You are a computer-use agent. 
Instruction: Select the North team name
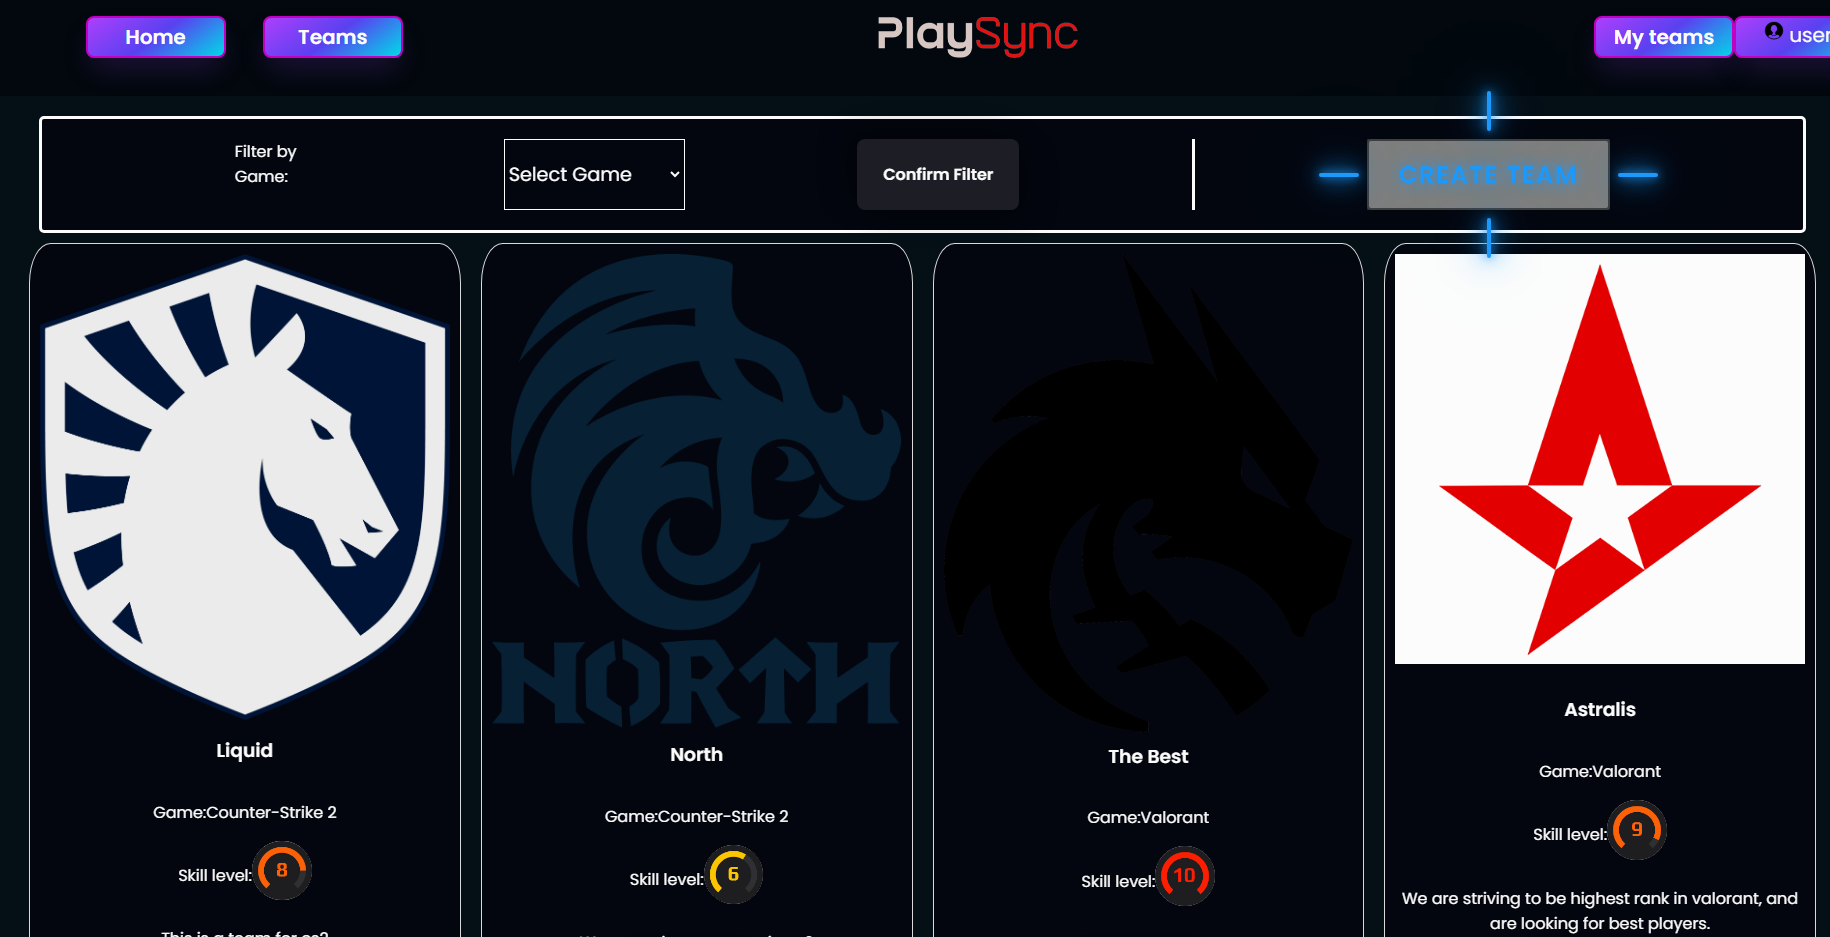(x=697, y=754)
